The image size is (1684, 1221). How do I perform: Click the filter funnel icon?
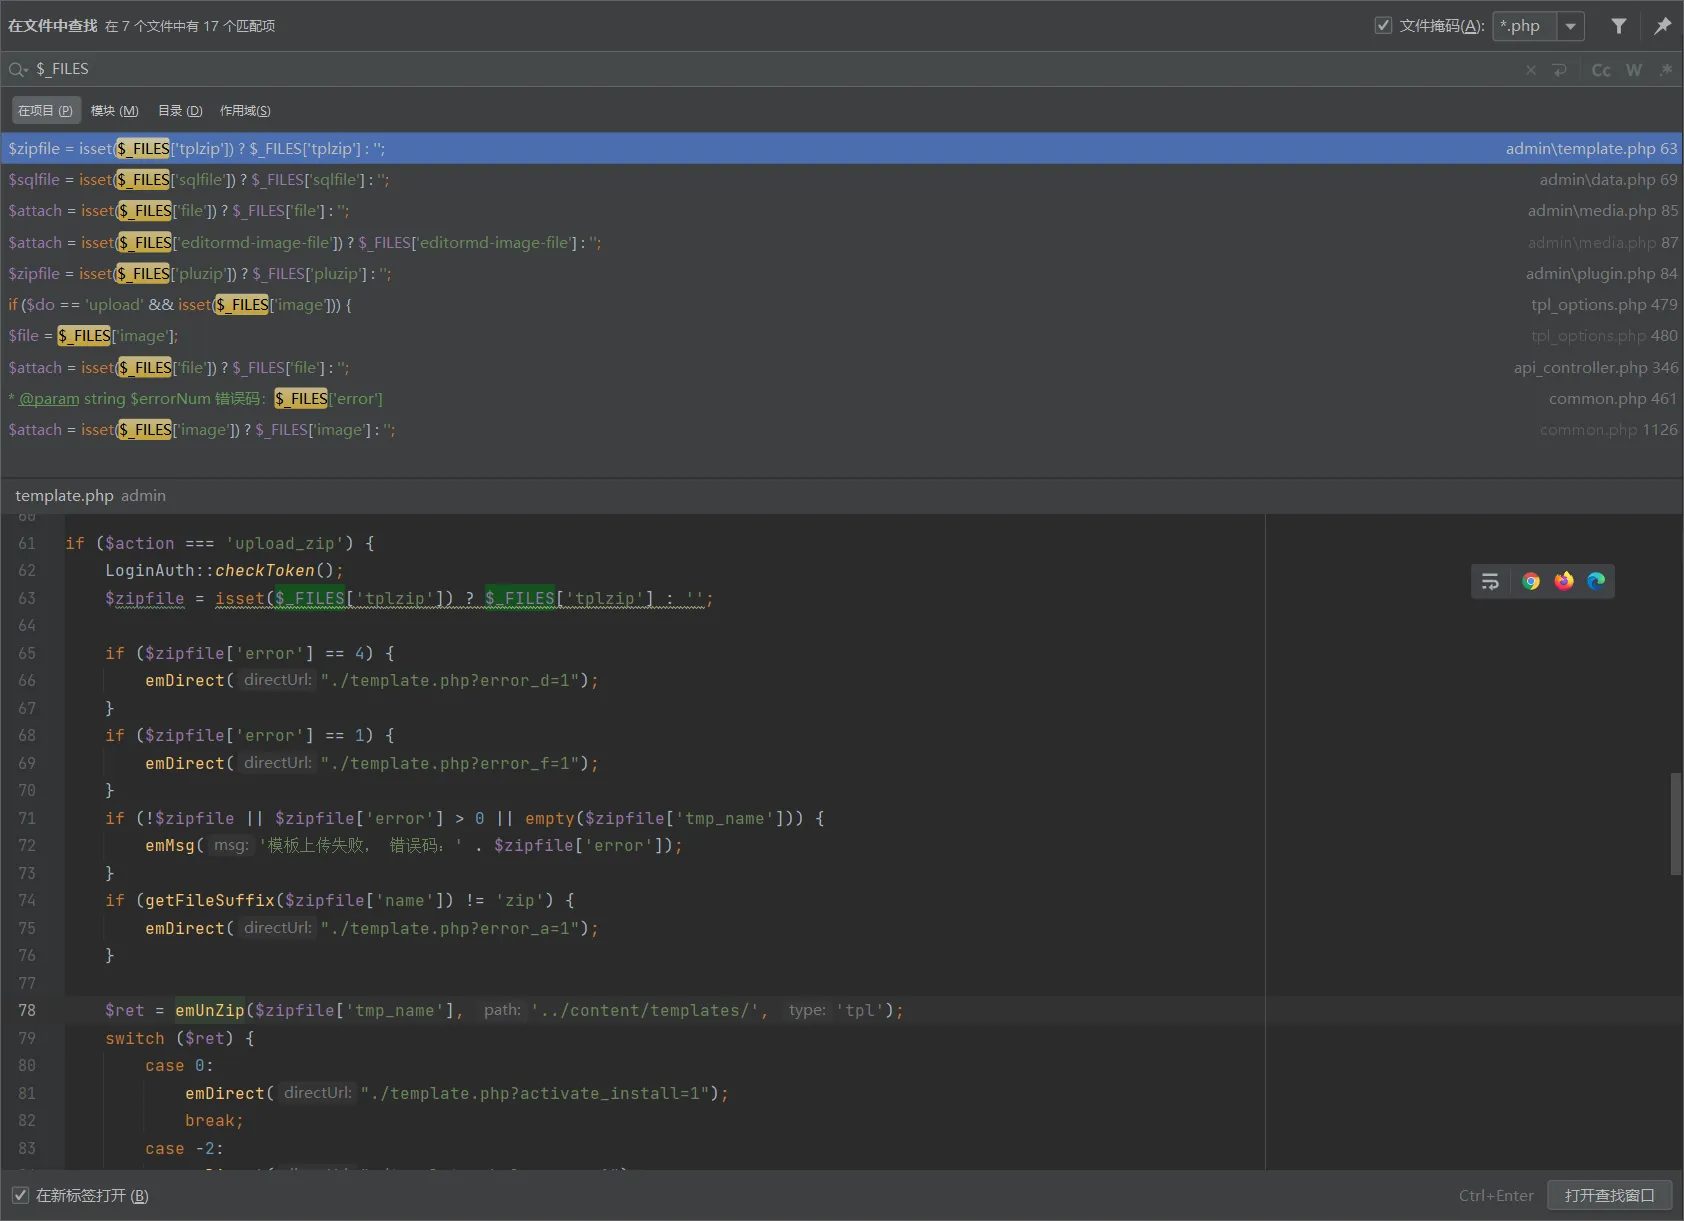[1618, 26]
